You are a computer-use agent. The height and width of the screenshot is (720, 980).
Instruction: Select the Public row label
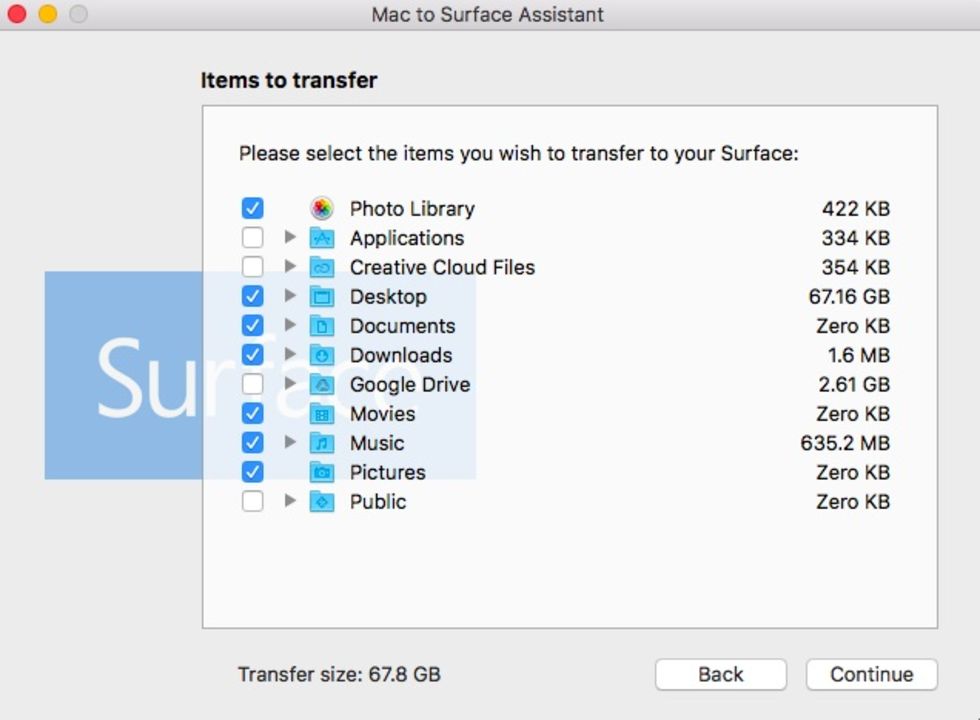pyautogui.click(x=378, y=502)
